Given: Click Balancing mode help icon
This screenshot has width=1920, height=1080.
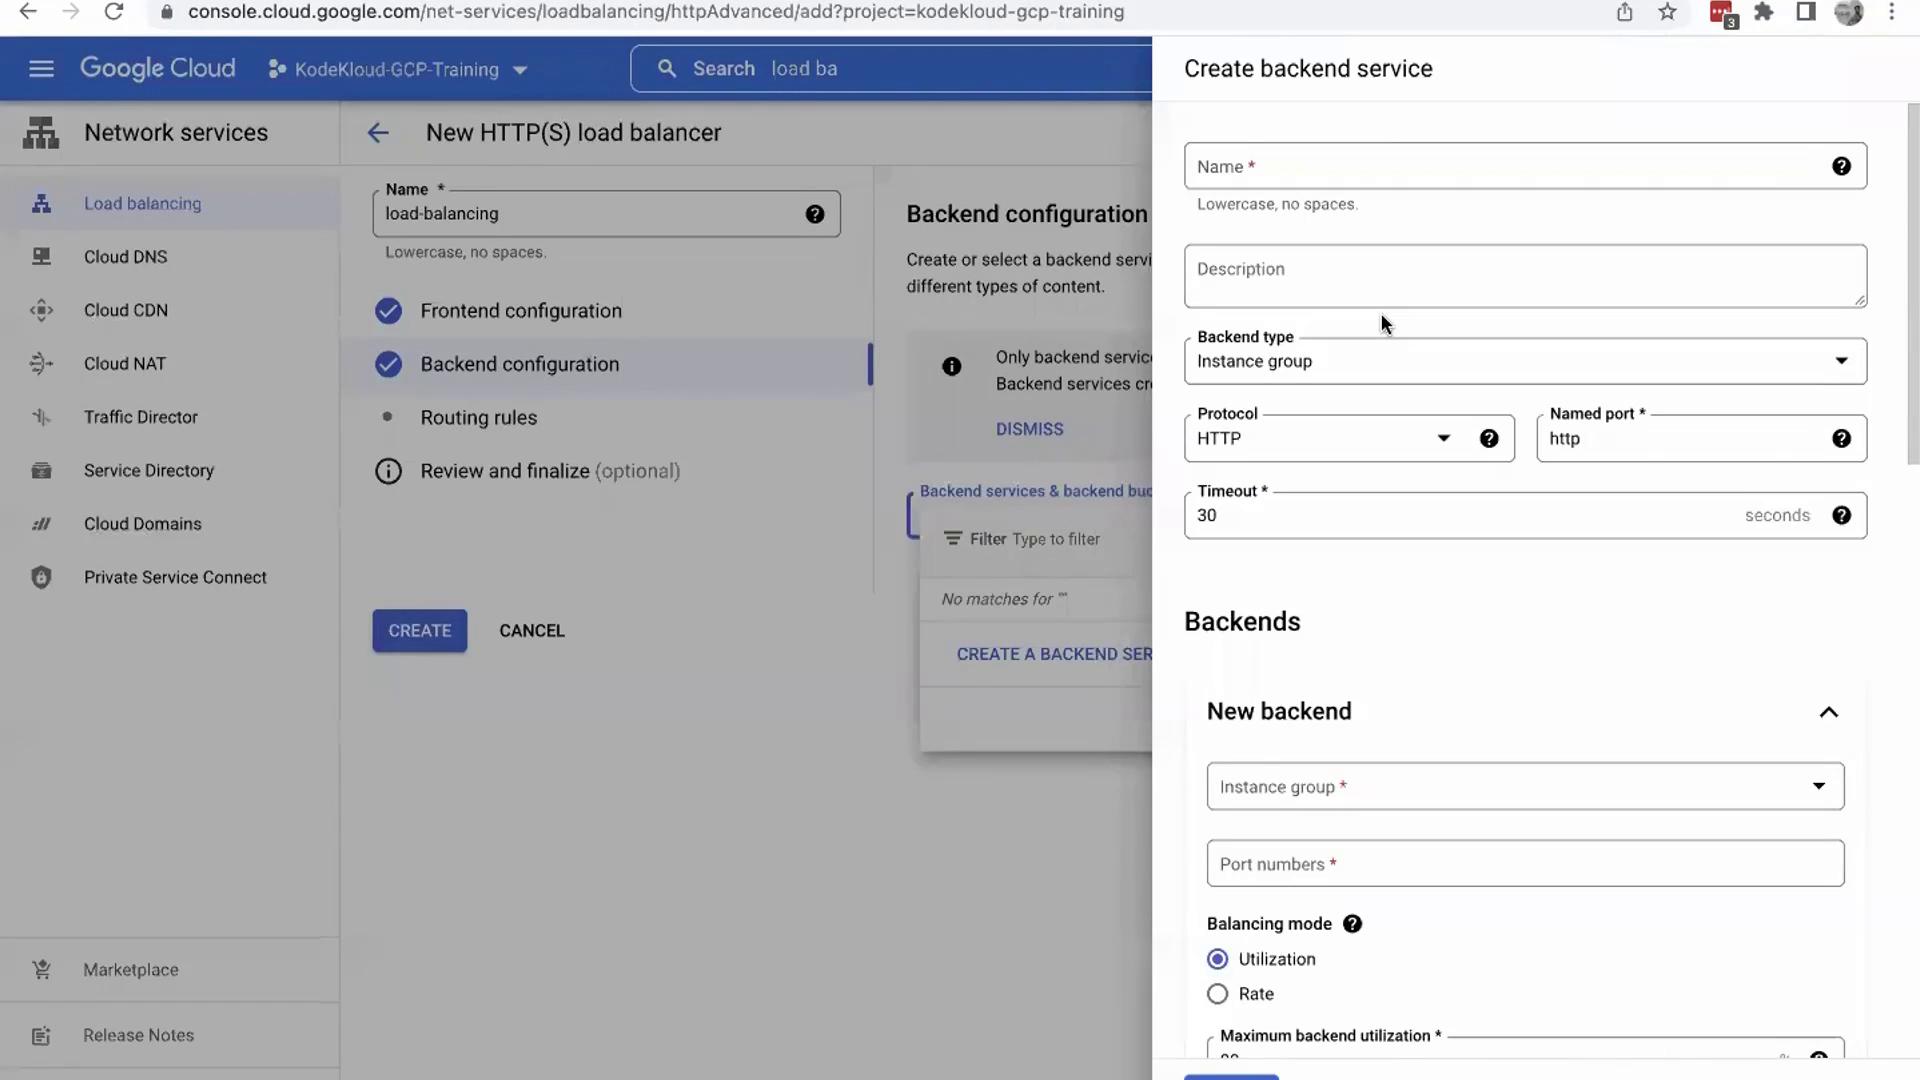Looking at the screenshot, I should pos(1352,924).
